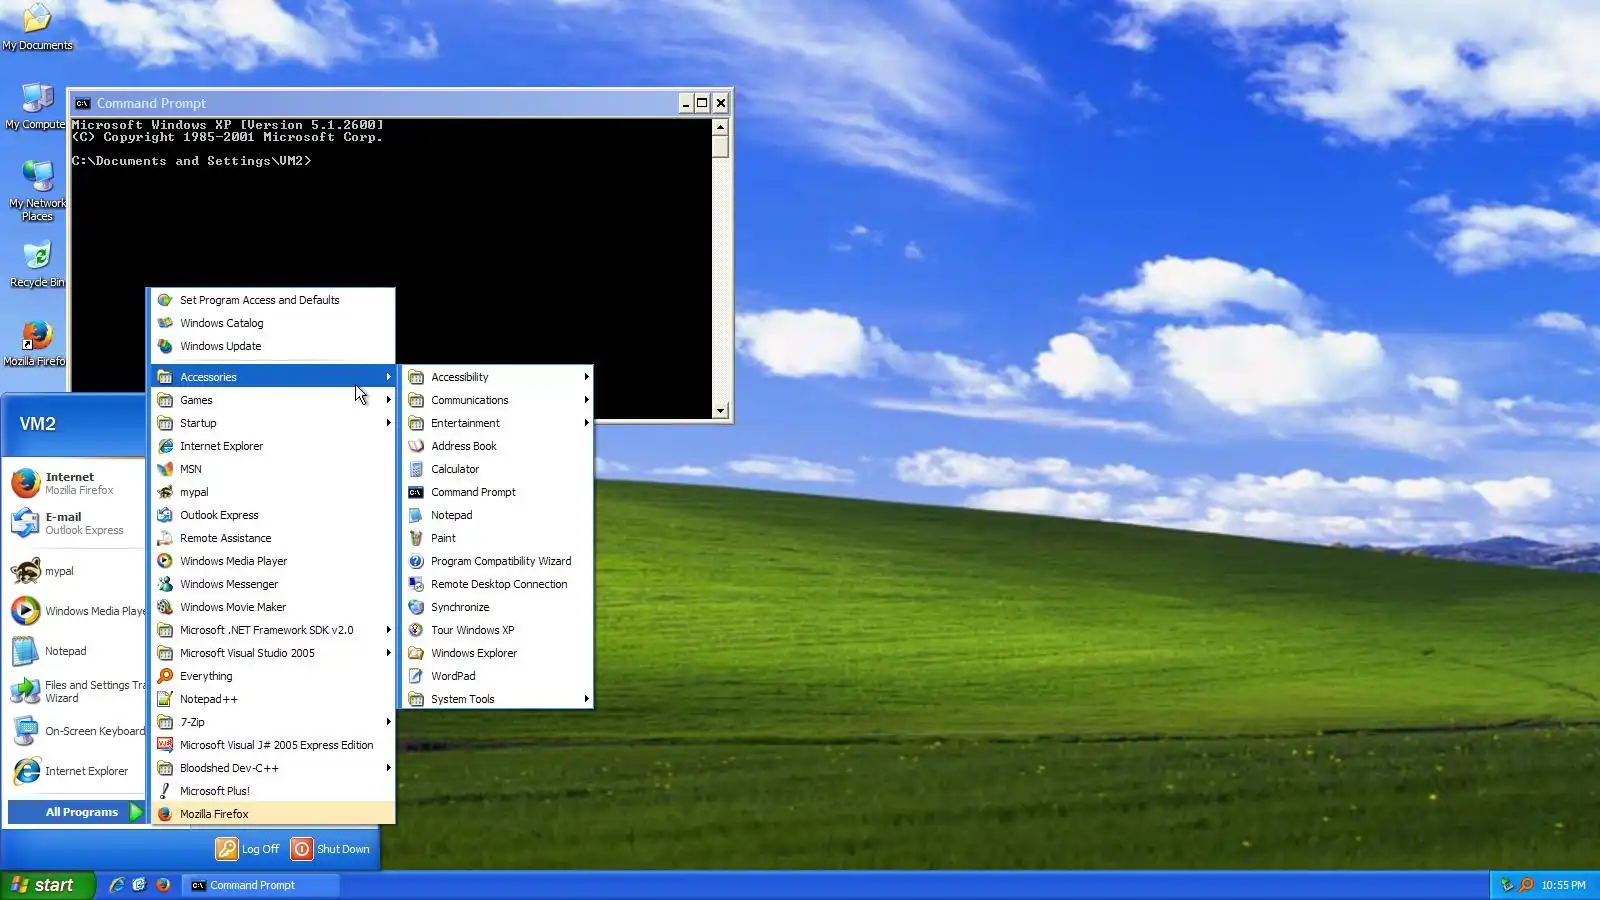Click Remote Desktop Connection icon in Accessories
This screenshot has height=900, width=1600.
click(x=416, y=584)
